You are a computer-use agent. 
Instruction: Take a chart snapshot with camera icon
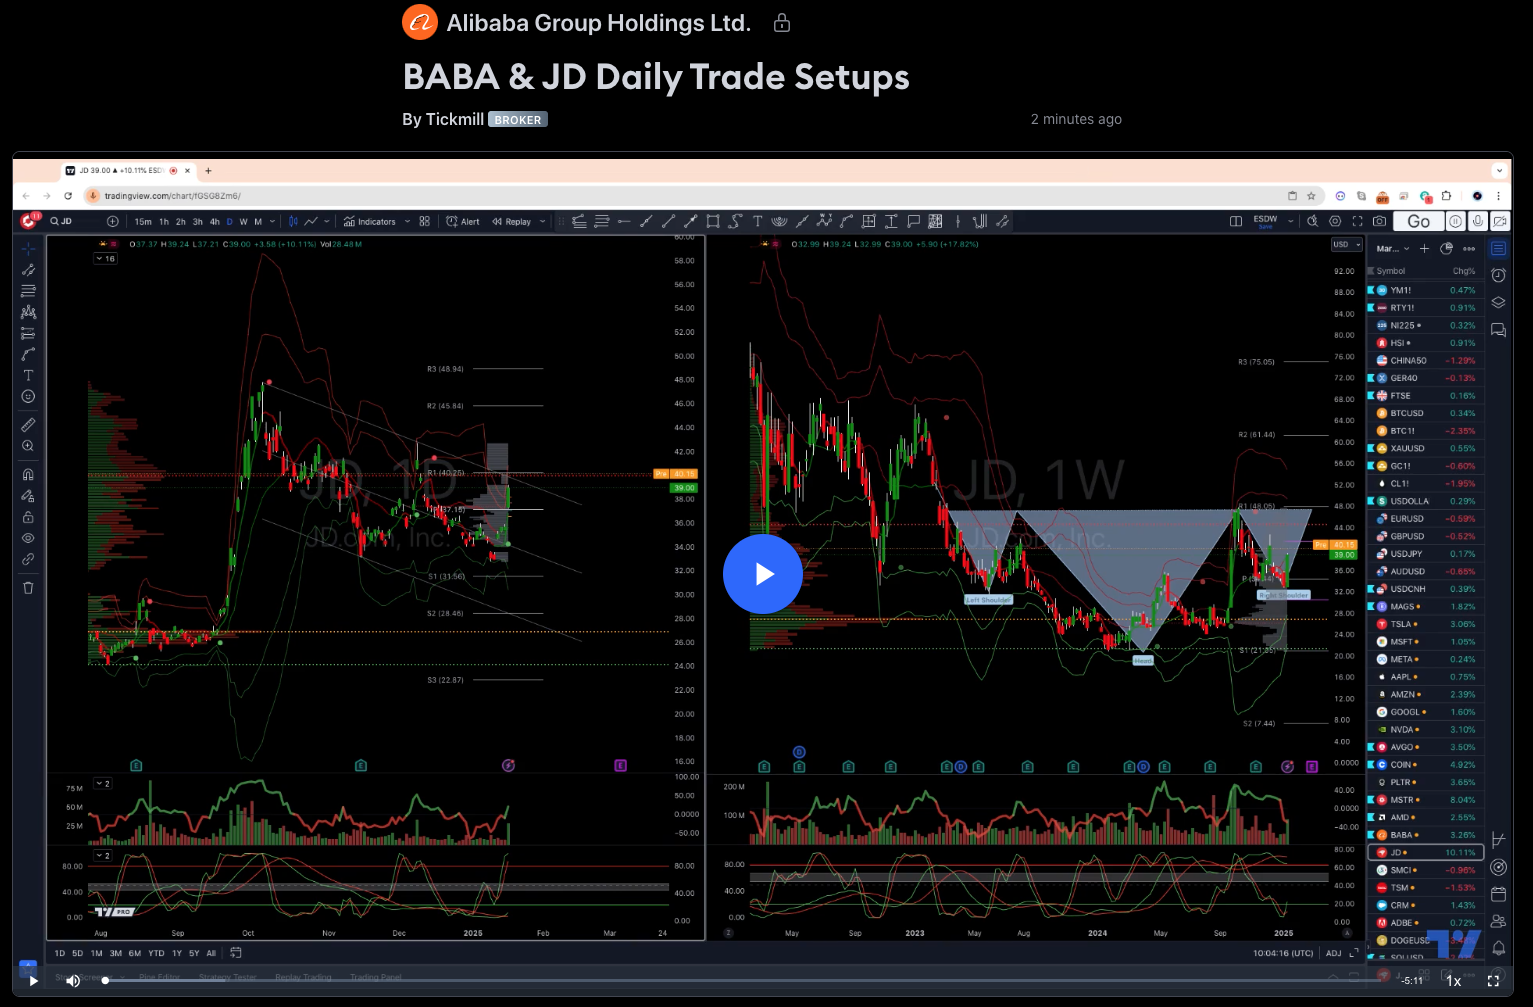pyautogui.click(x=1380, y=221)
